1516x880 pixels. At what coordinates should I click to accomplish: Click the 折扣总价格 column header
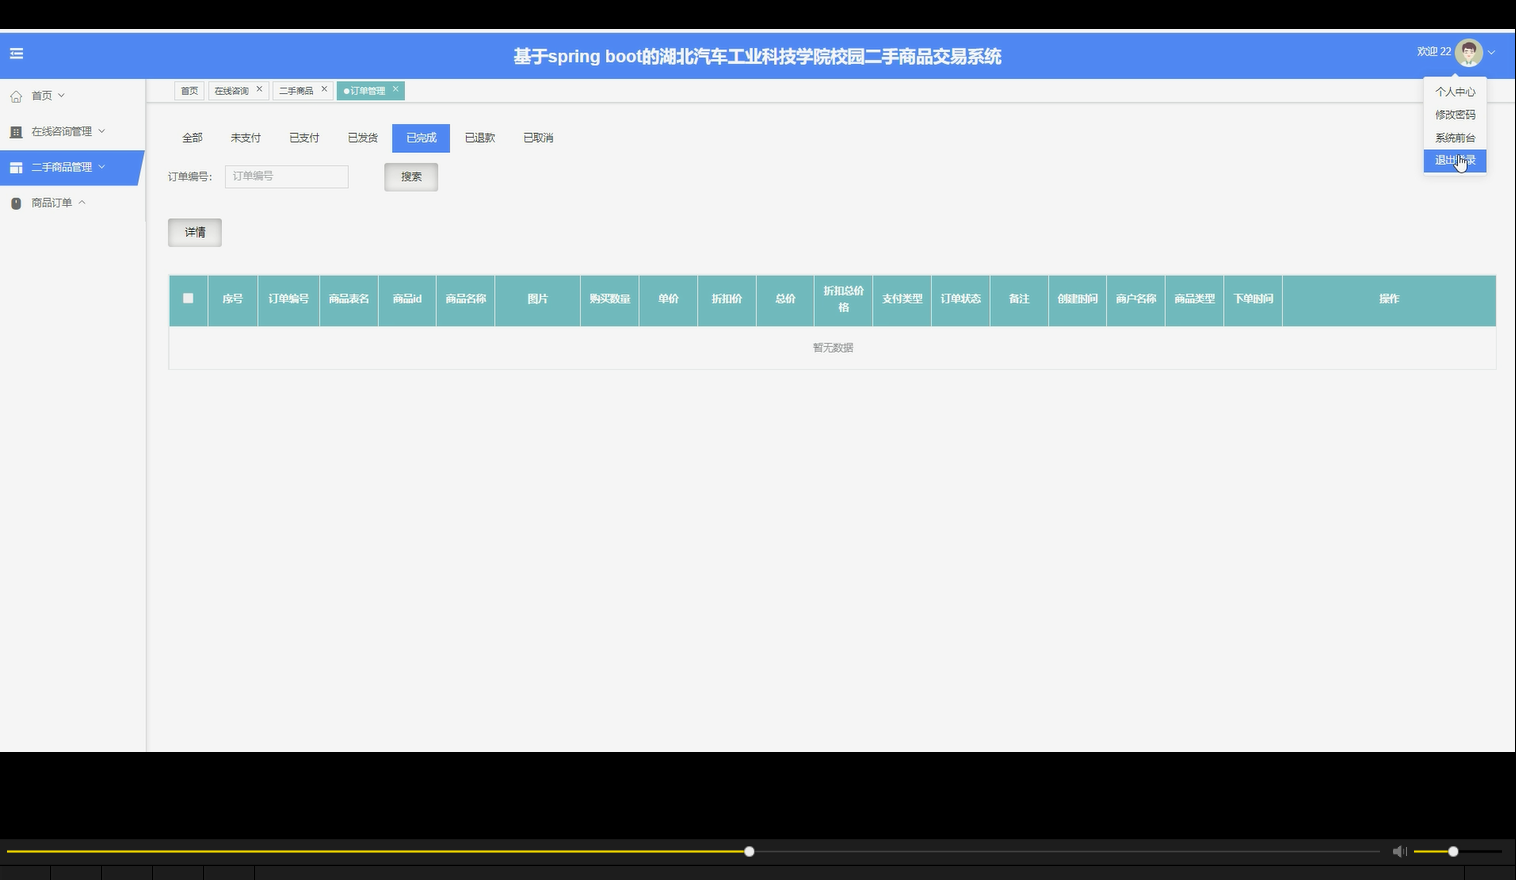[844, 299]
